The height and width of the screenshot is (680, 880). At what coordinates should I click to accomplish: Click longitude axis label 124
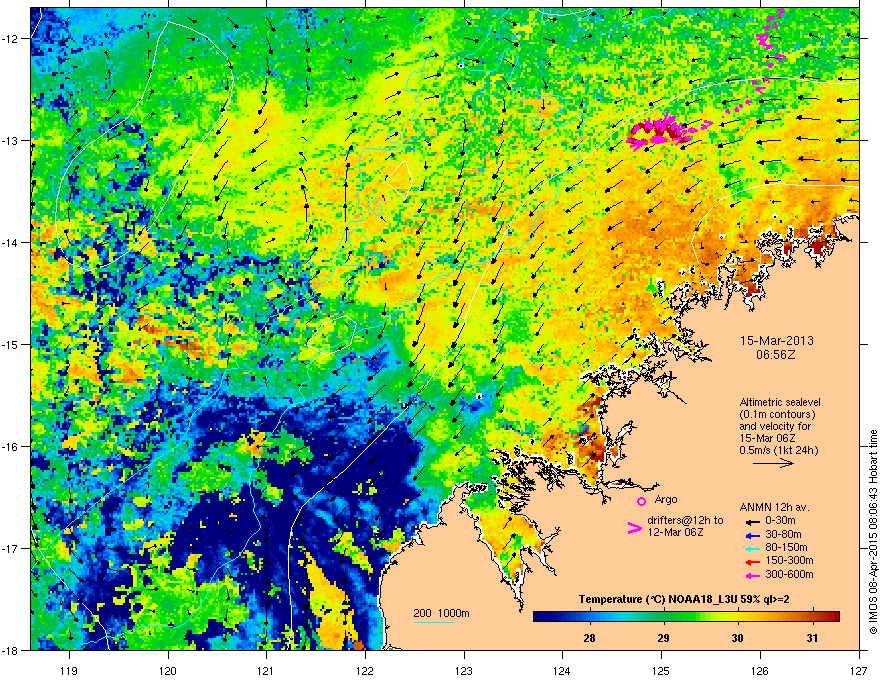pyautogui.click(x=562, y=670)
